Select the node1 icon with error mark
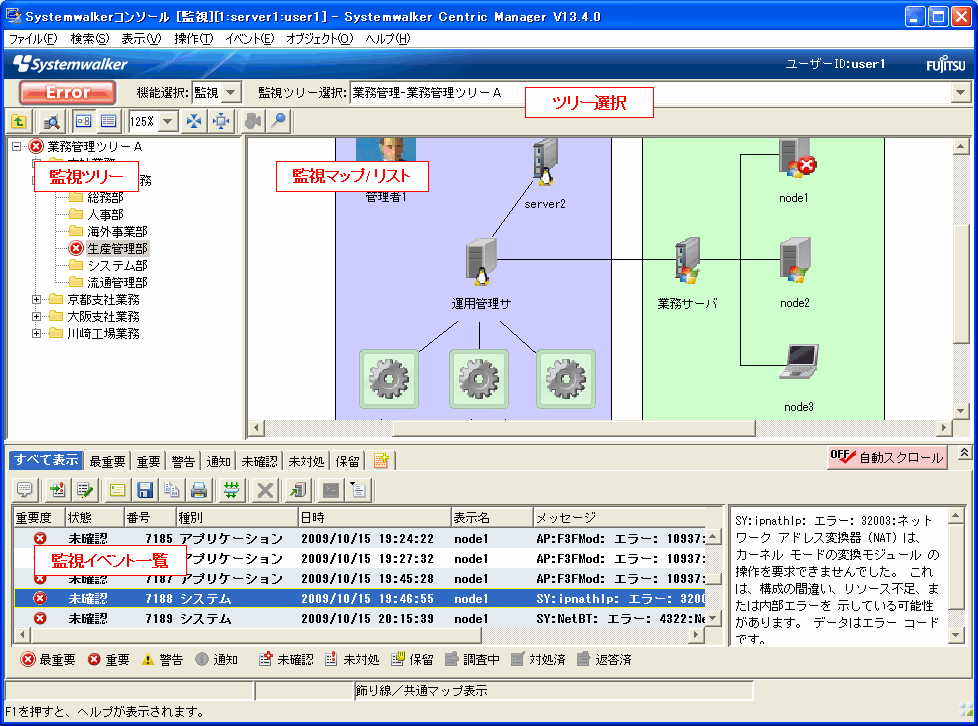Viewport: 978px width, 726px height. (796, 158)
